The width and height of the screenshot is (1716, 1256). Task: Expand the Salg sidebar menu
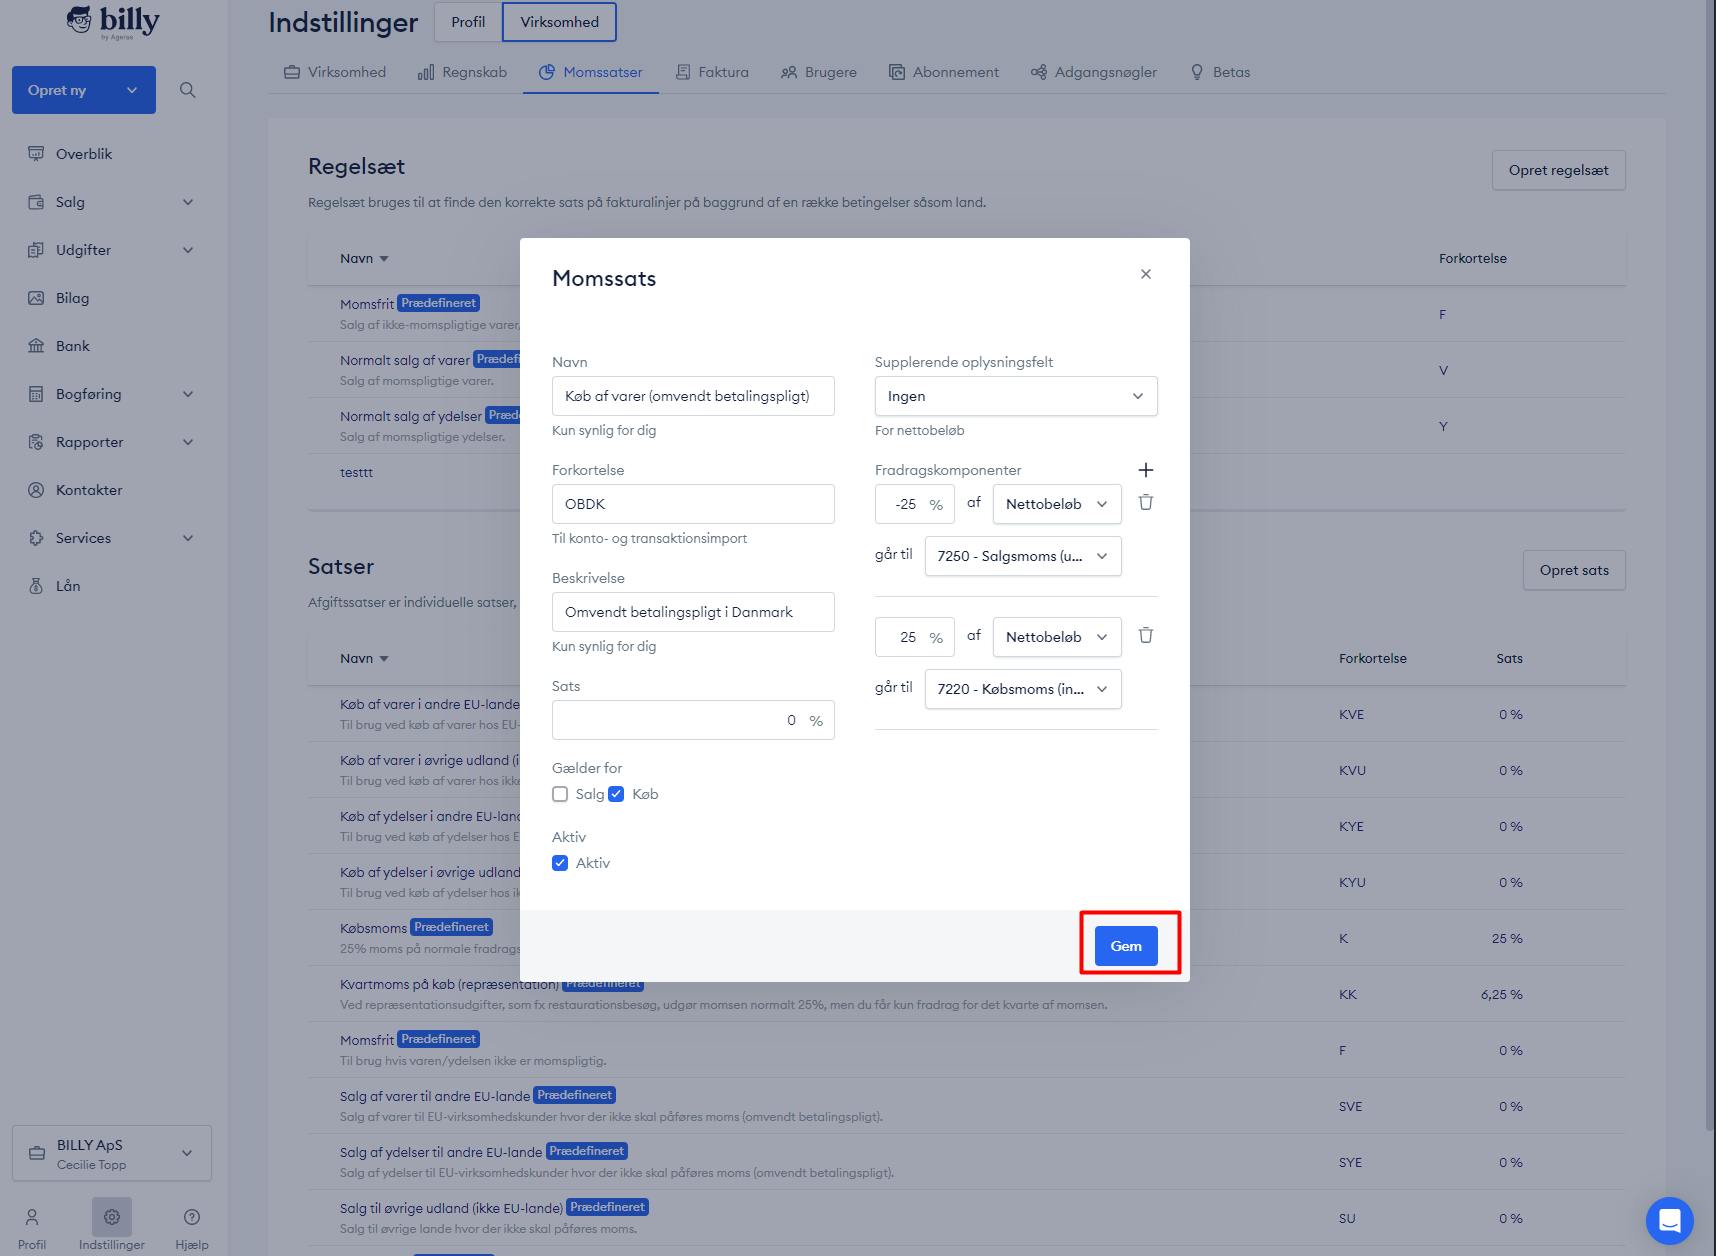[x=188, y=202]
